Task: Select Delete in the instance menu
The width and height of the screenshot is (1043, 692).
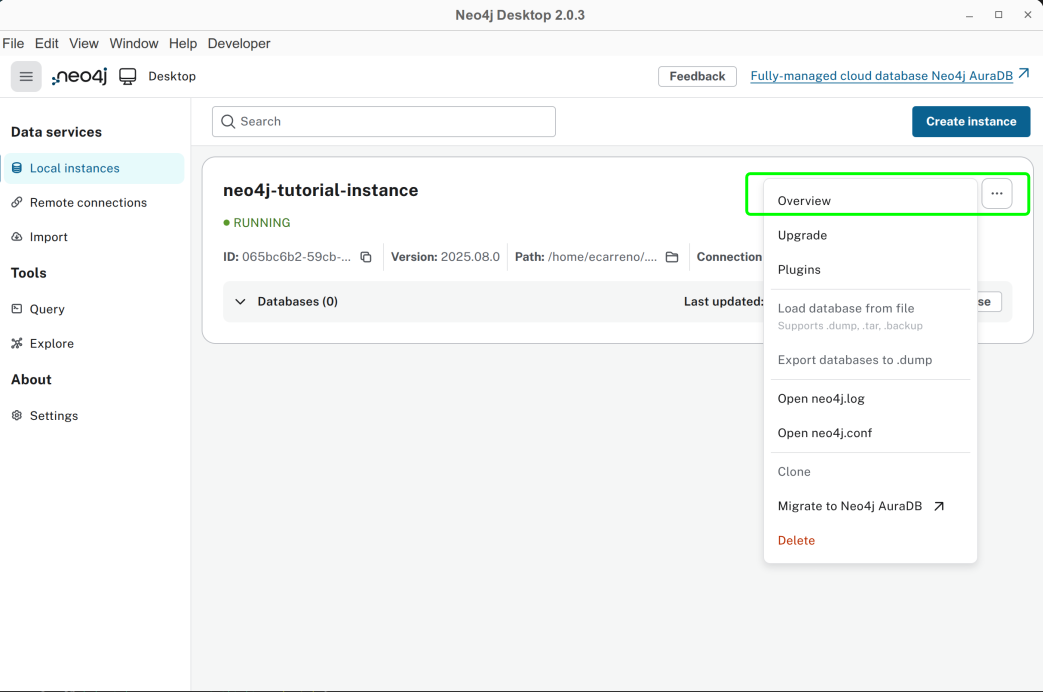Action: tap(796, 540)
